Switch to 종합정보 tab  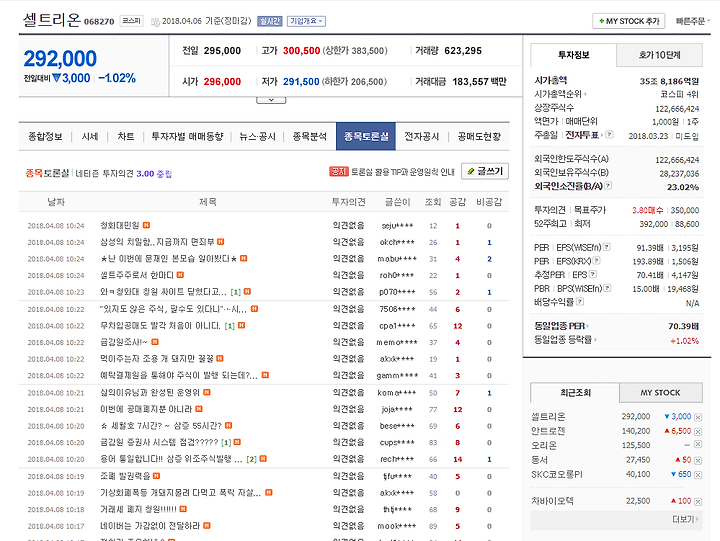click(45, 136)
